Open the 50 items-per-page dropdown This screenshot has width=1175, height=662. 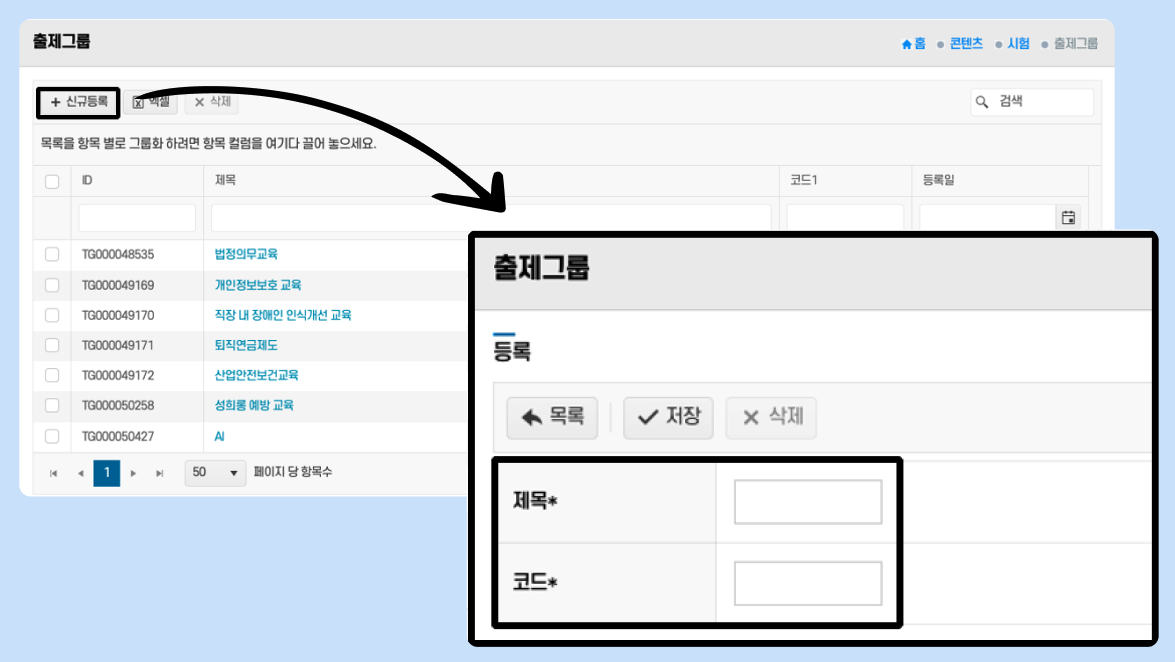tap(215, 473)
